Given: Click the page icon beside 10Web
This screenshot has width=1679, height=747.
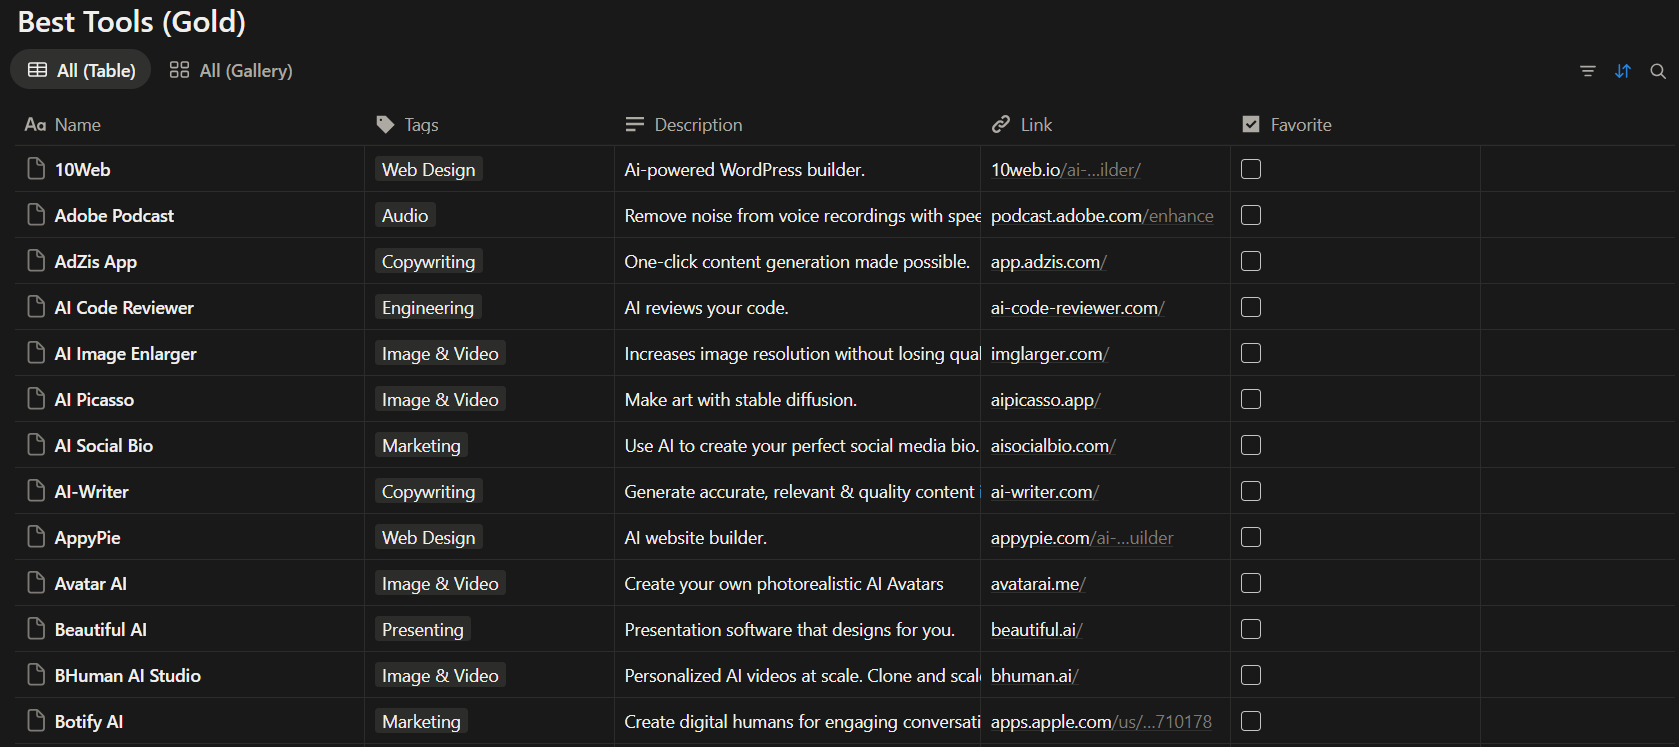Looking at the screenshot, I should (36, 169).
